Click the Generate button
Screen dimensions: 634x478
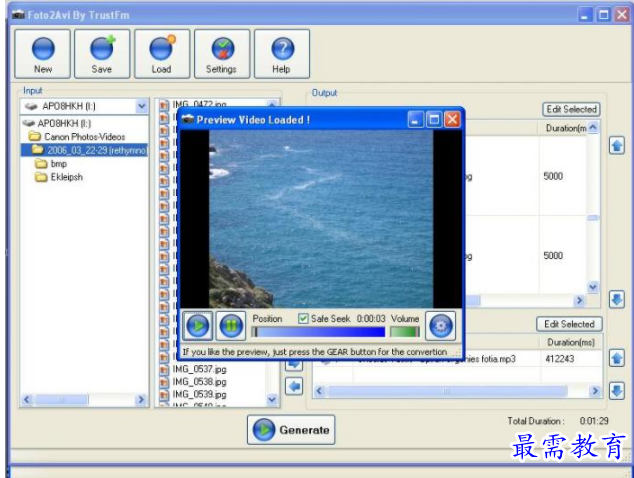(291, 429)
